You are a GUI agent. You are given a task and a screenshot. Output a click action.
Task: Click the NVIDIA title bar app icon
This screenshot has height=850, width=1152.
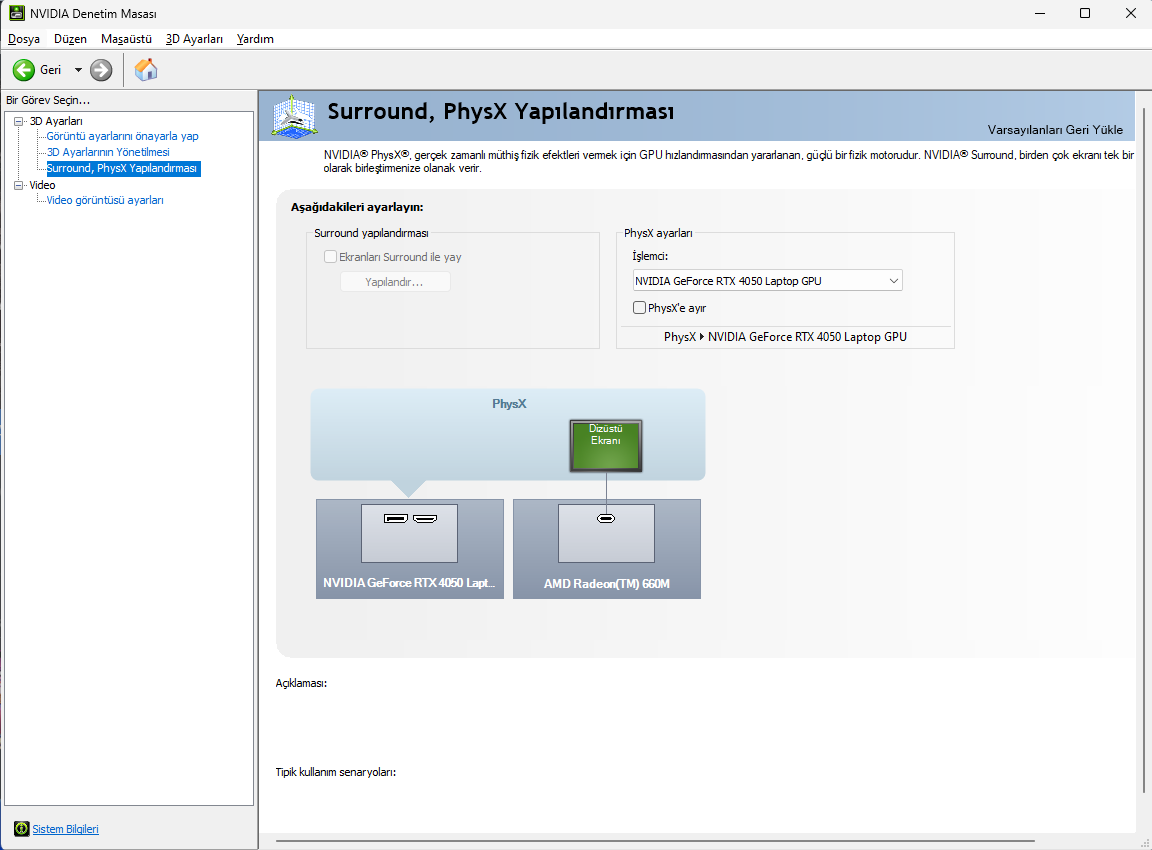(x=16, y=13)
